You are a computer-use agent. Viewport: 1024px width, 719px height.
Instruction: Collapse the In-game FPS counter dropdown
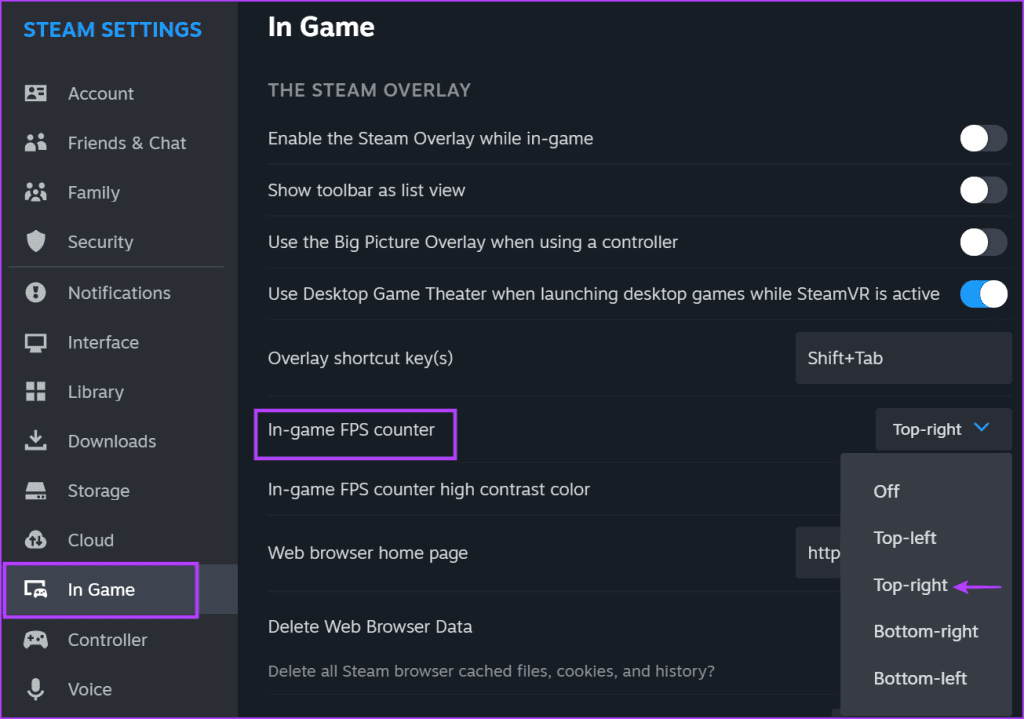pyautogui.click(x=942, y=429)
